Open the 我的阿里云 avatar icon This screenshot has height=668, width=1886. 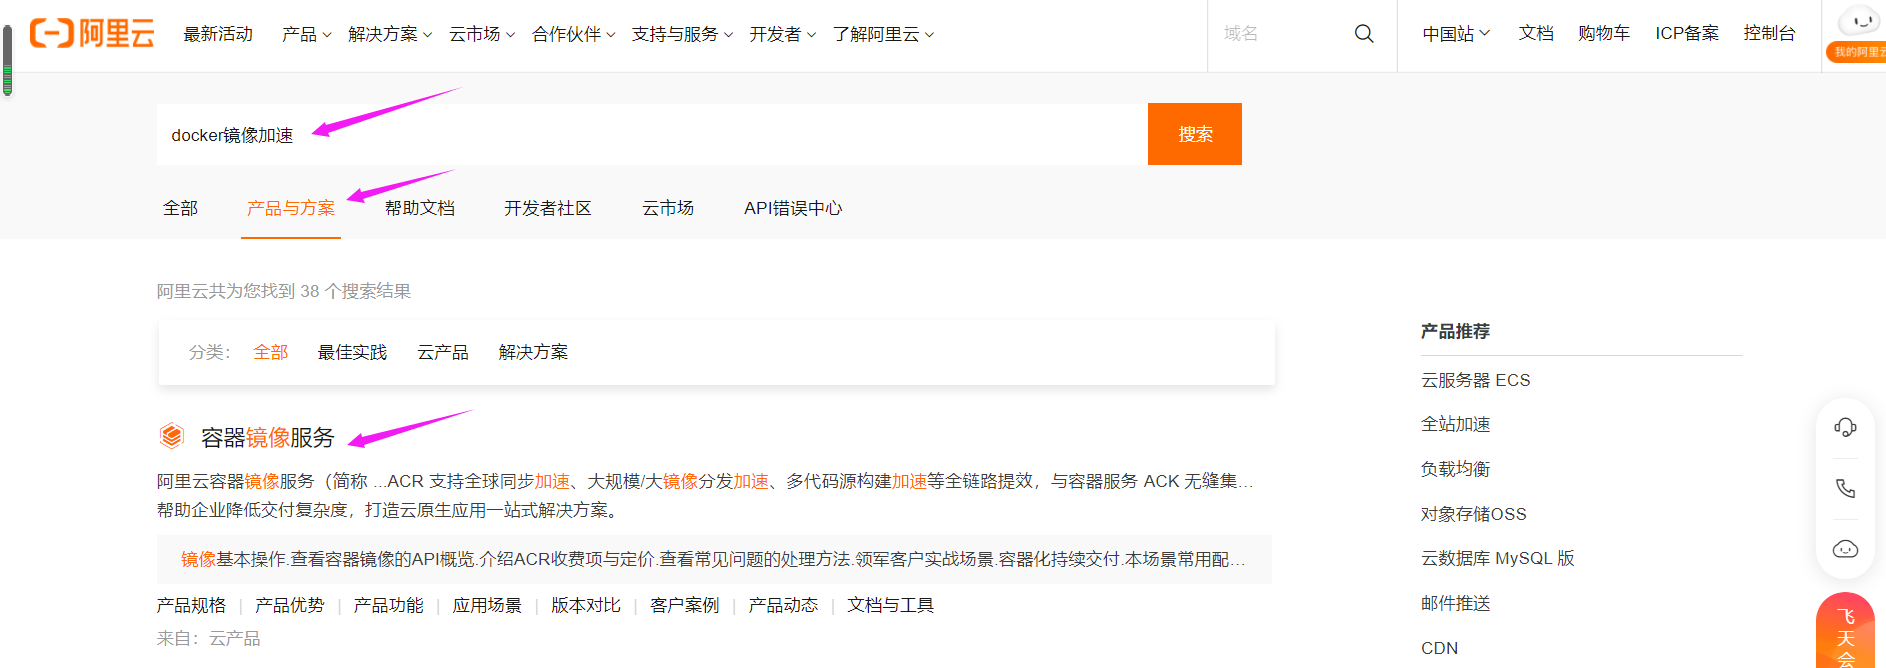[1859, 33]
